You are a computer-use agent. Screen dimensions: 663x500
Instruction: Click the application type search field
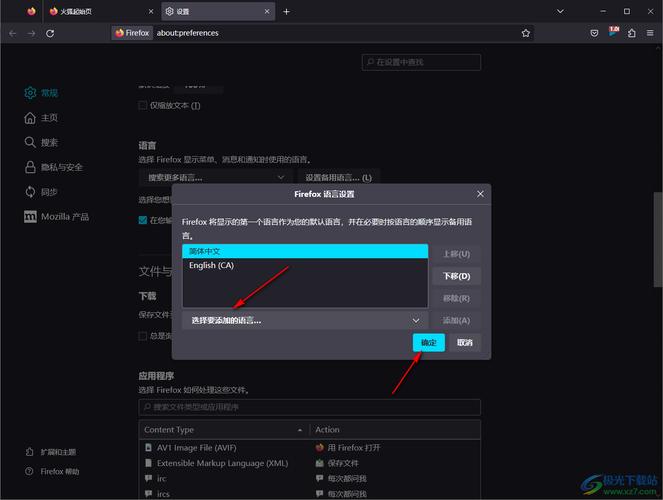pyautogui.click(x=310, y=407)
